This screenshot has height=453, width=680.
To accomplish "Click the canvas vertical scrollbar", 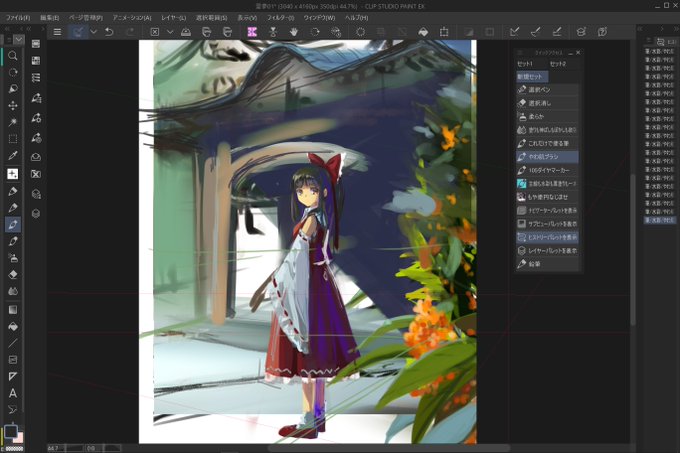I will click(633, 248).
